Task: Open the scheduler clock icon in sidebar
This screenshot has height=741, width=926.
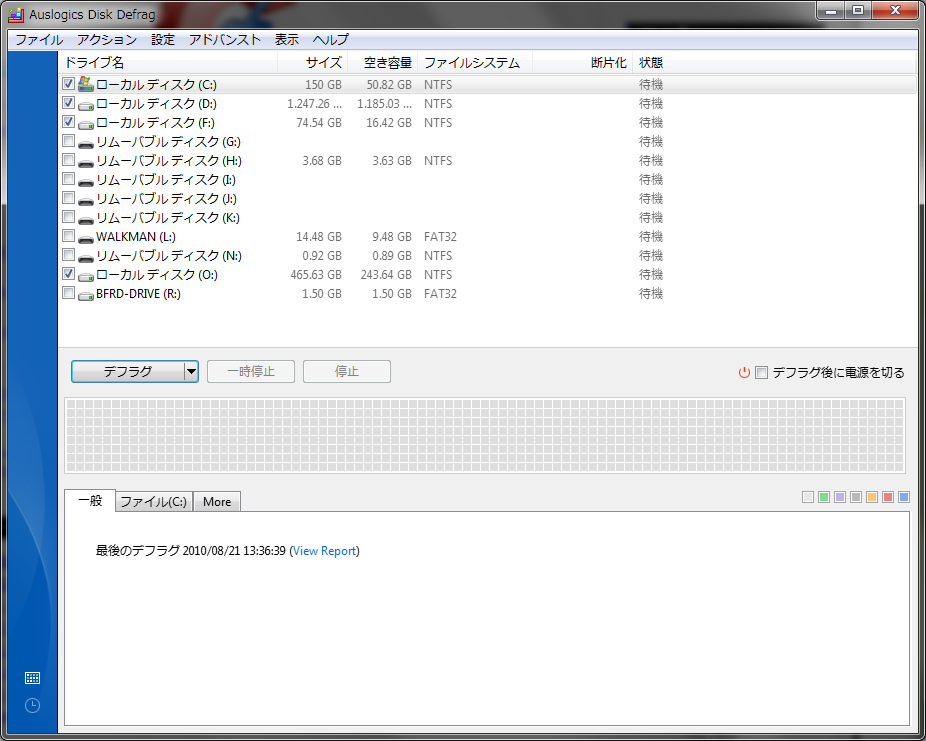Action: pos(32,705)
